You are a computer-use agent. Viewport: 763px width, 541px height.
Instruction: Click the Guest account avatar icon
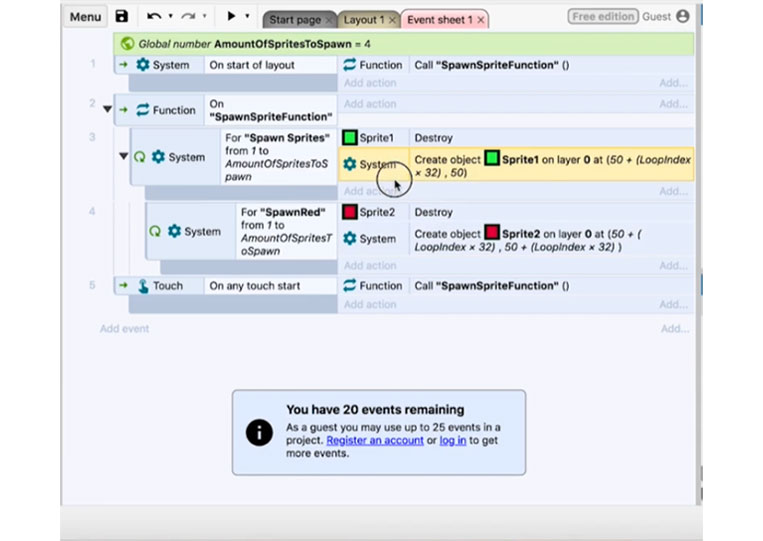[683, 17]
